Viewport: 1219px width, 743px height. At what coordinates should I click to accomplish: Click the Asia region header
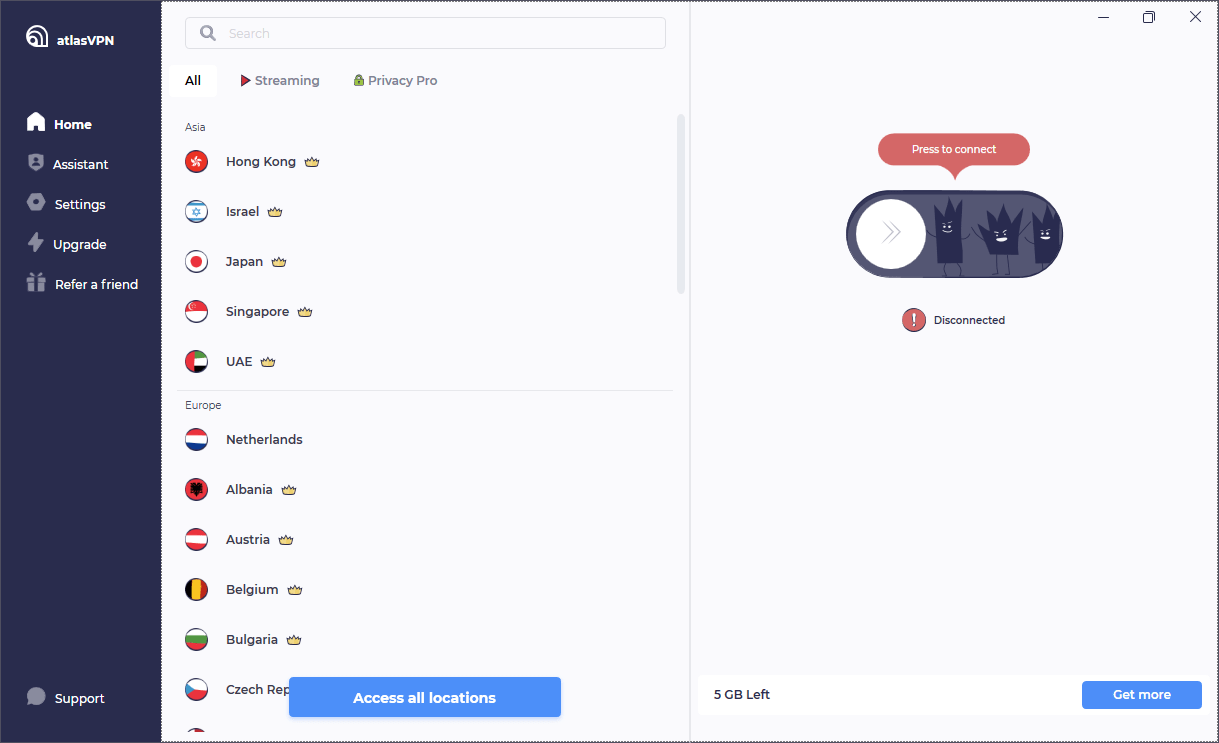pyautogui.click(x=195, y=127)
